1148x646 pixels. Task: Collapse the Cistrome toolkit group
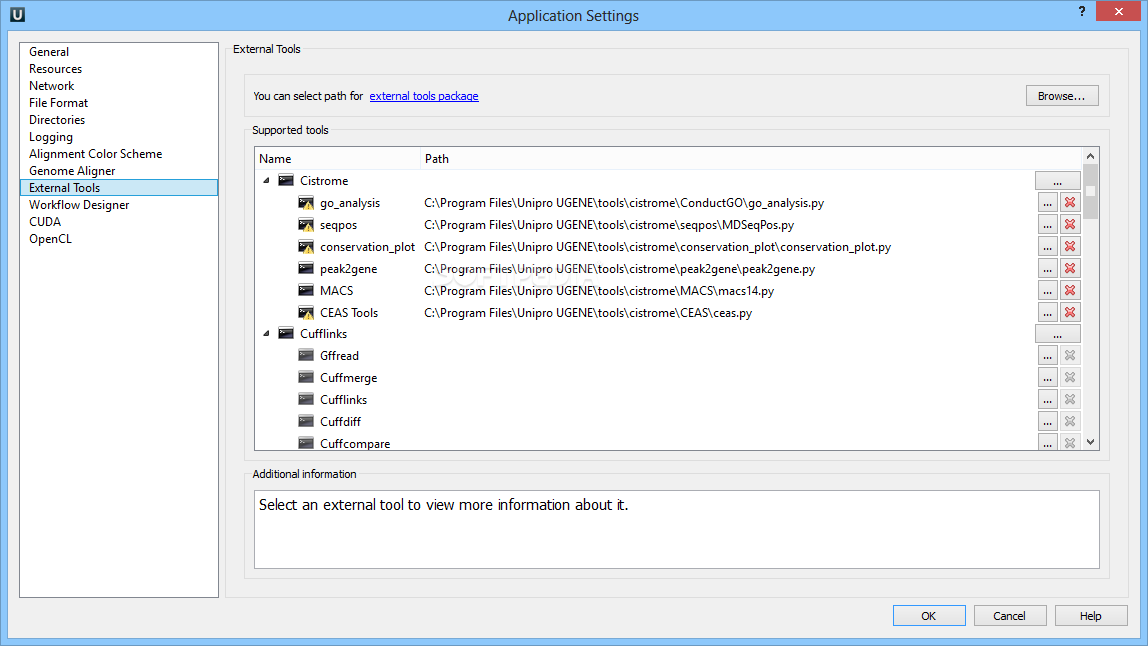266,180
